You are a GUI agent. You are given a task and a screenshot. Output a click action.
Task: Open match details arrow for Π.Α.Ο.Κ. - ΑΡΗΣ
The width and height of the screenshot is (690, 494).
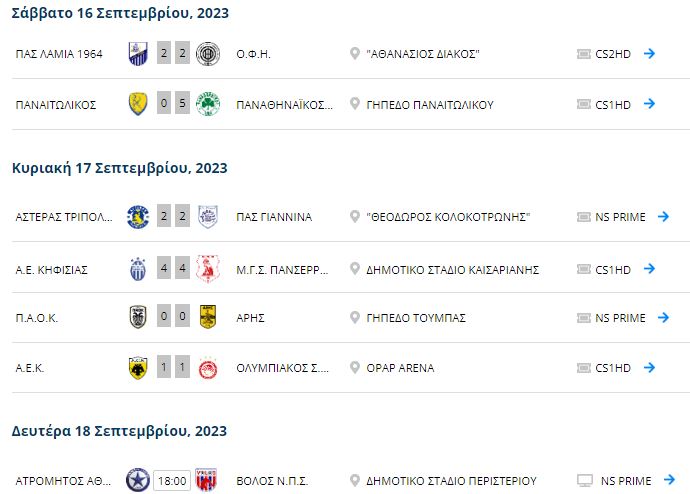(663, 317)
